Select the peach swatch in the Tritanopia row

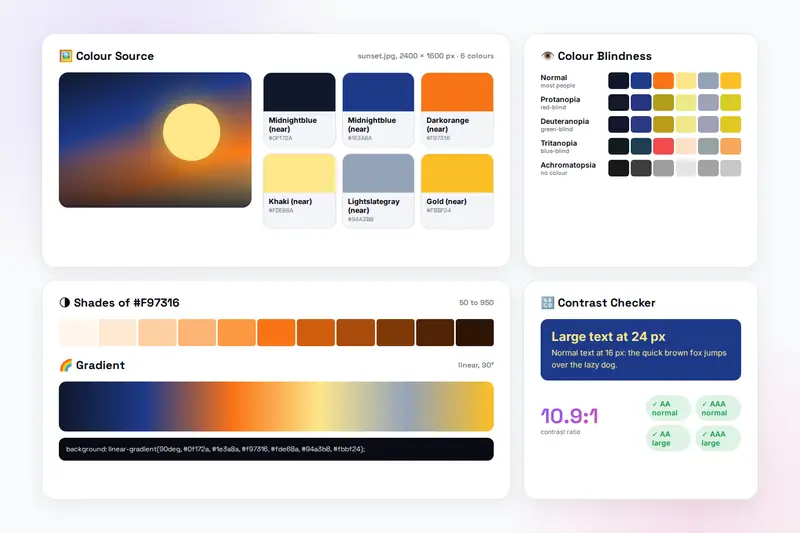coord(686,146)
